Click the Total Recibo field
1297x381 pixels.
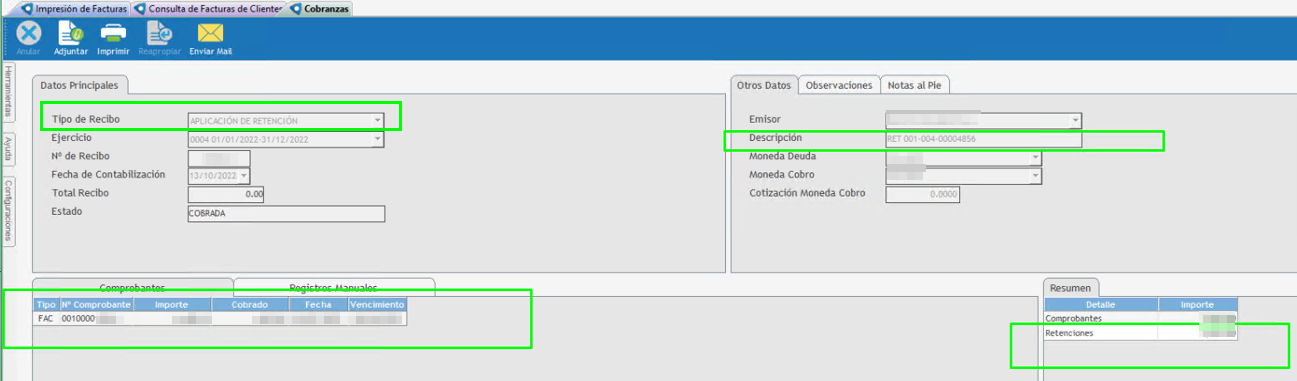point(225,194)
